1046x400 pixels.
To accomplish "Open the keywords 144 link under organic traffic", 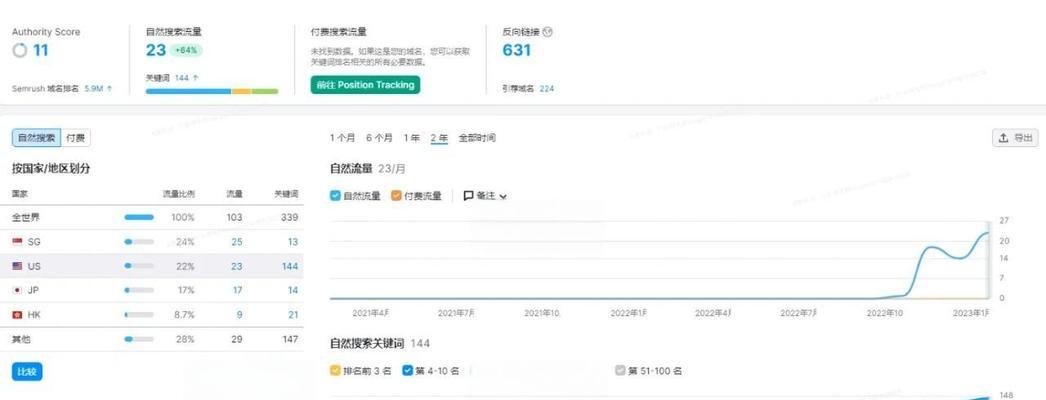I will coord(182,77).
